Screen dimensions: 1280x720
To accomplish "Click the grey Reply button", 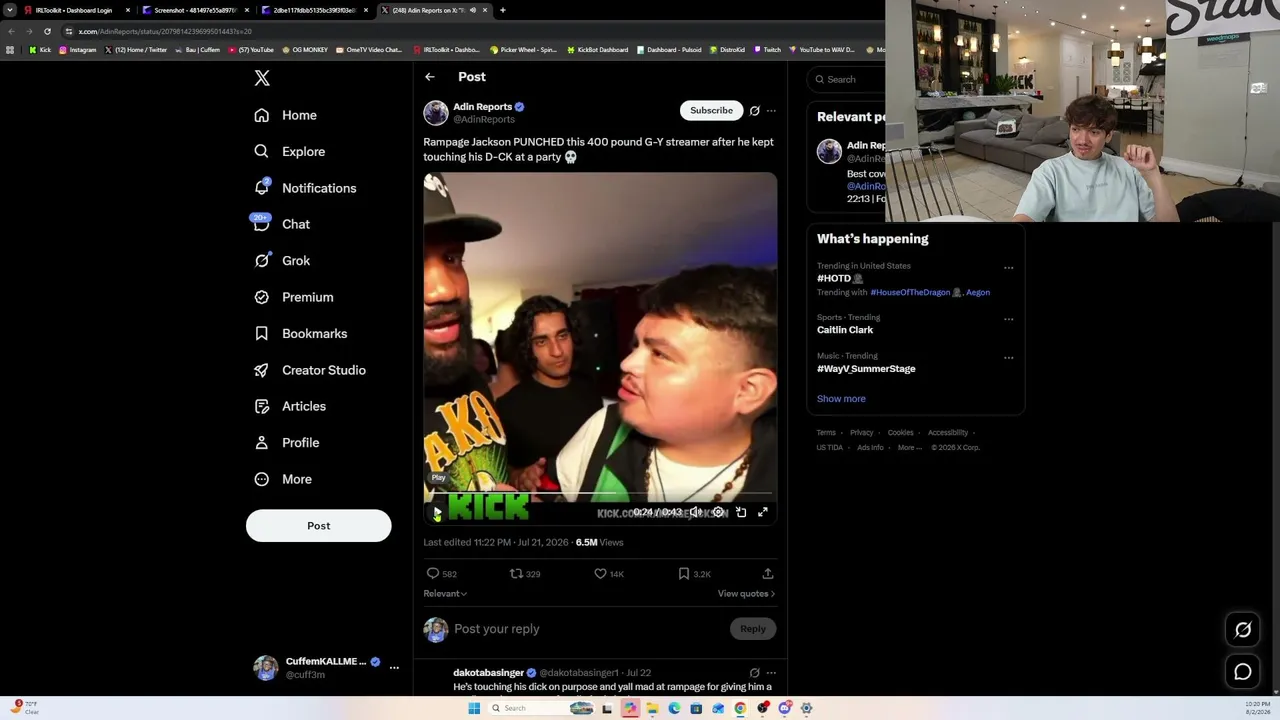I will click(x=753, y=629).
